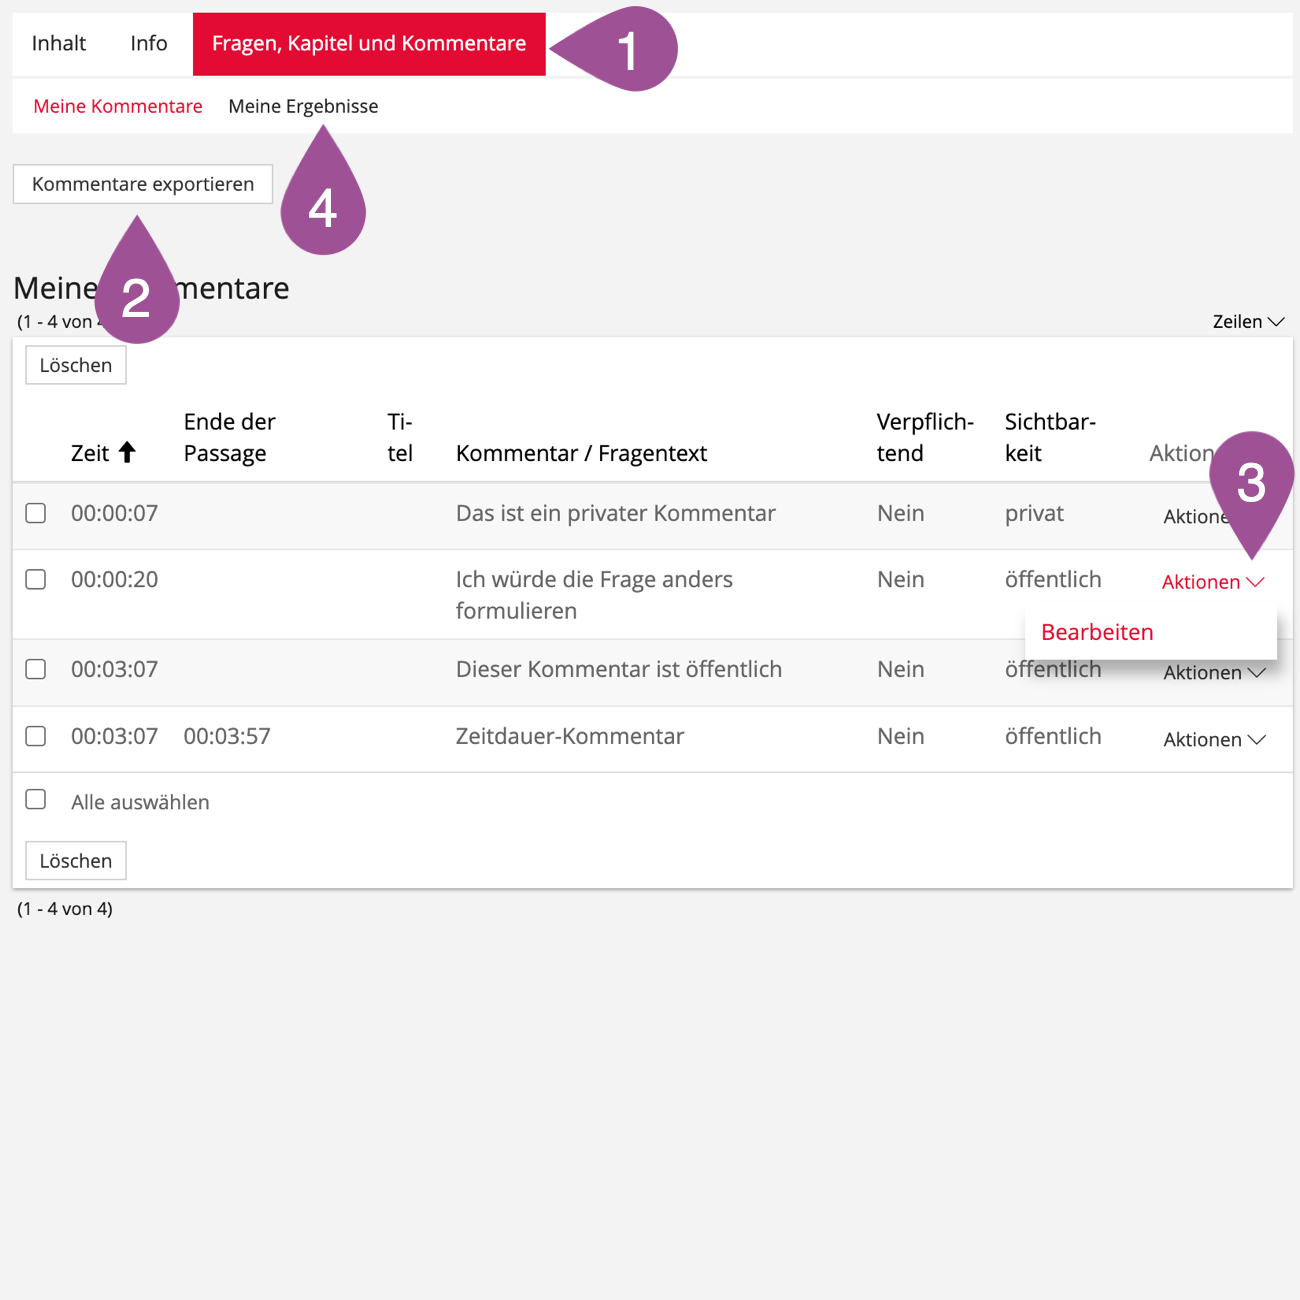1300x1300 pixels.
Task: Open the Info tab
Action: [148, 43]
